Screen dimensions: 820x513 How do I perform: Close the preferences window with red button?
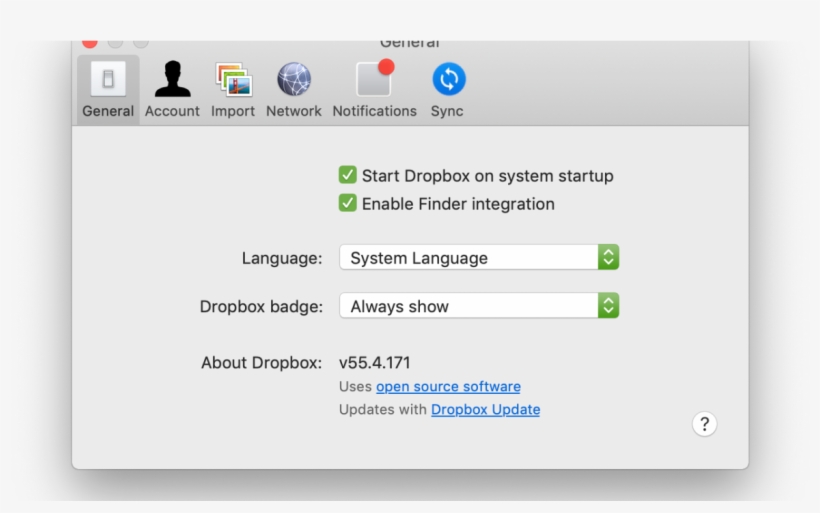click(x=90, y=43)
